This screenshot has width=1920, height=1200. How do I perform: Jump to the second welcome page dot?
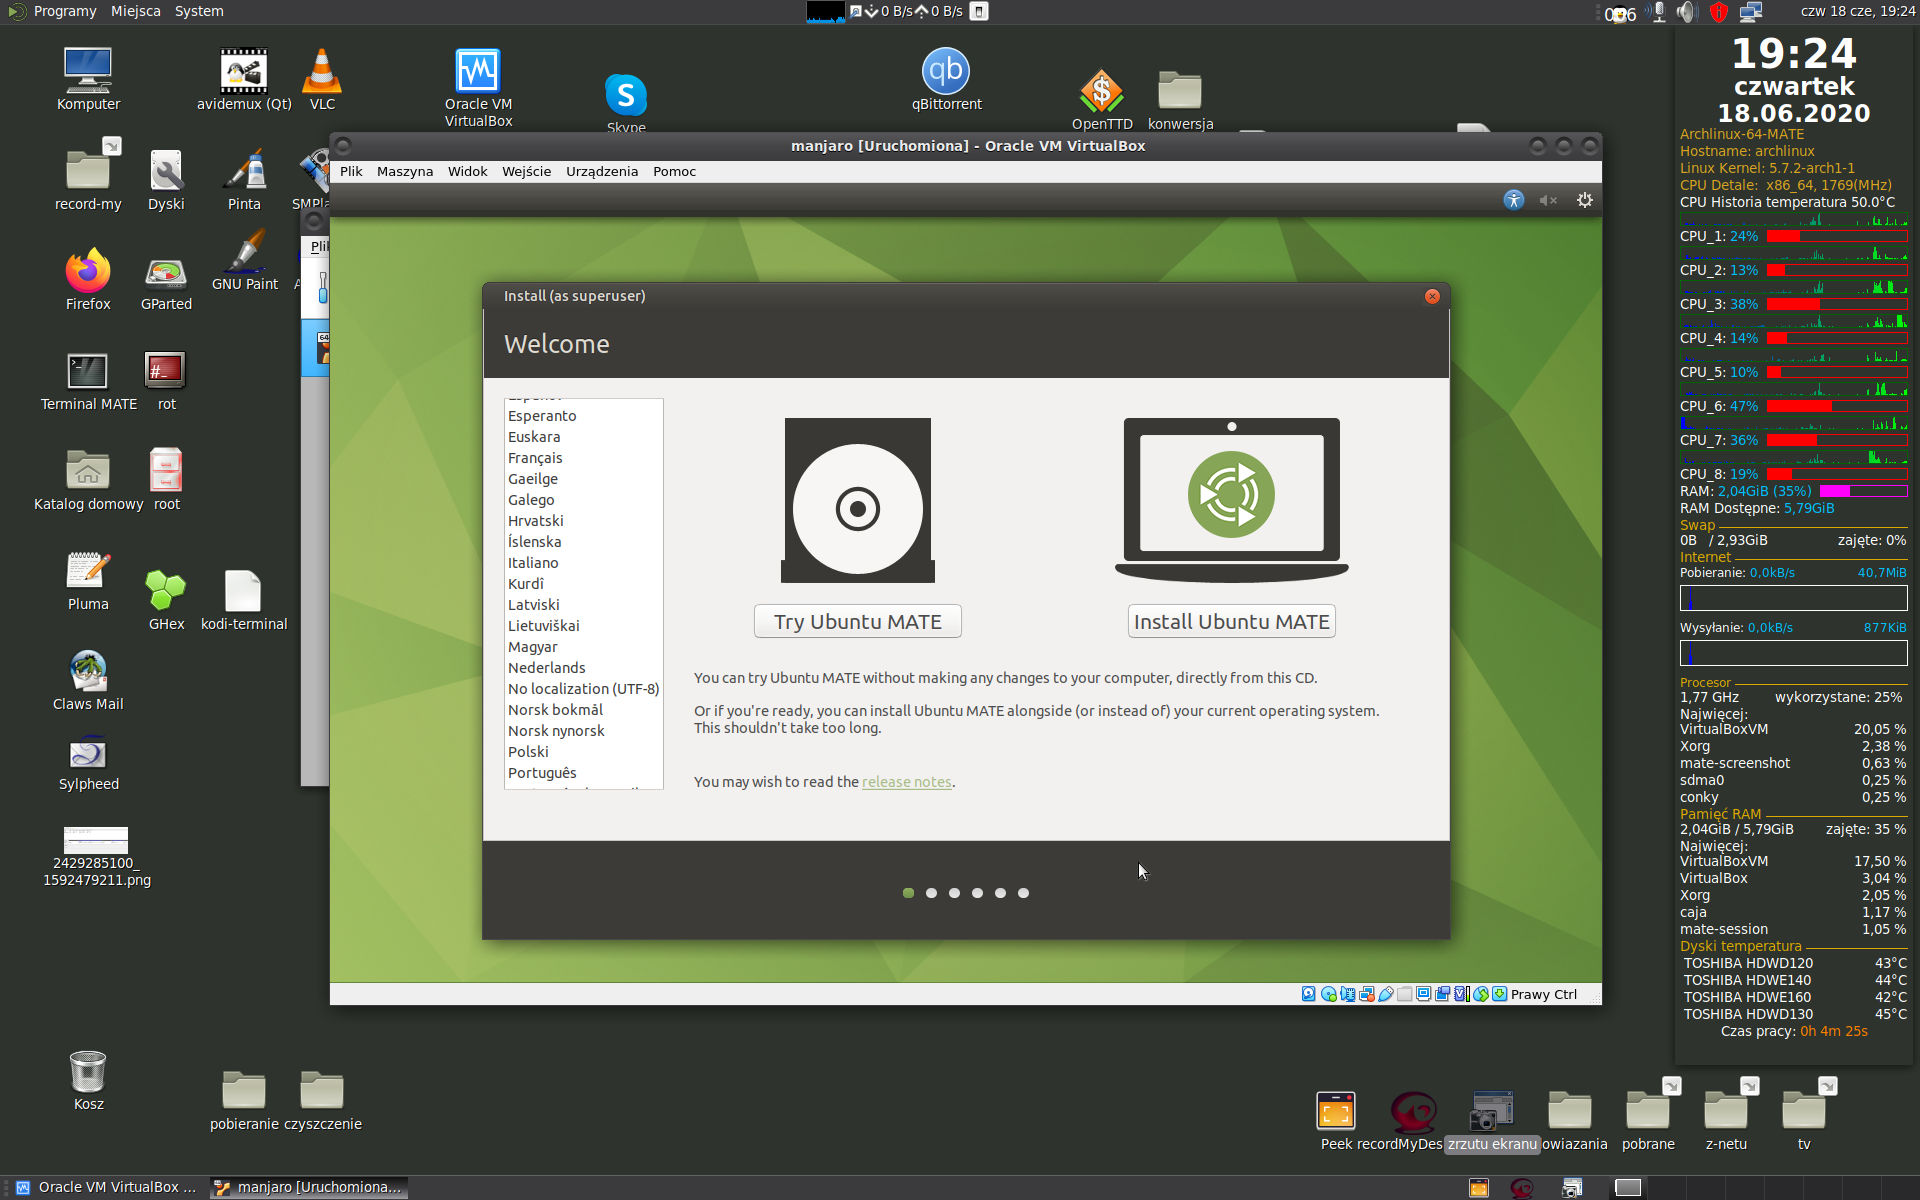pos(931,893)
